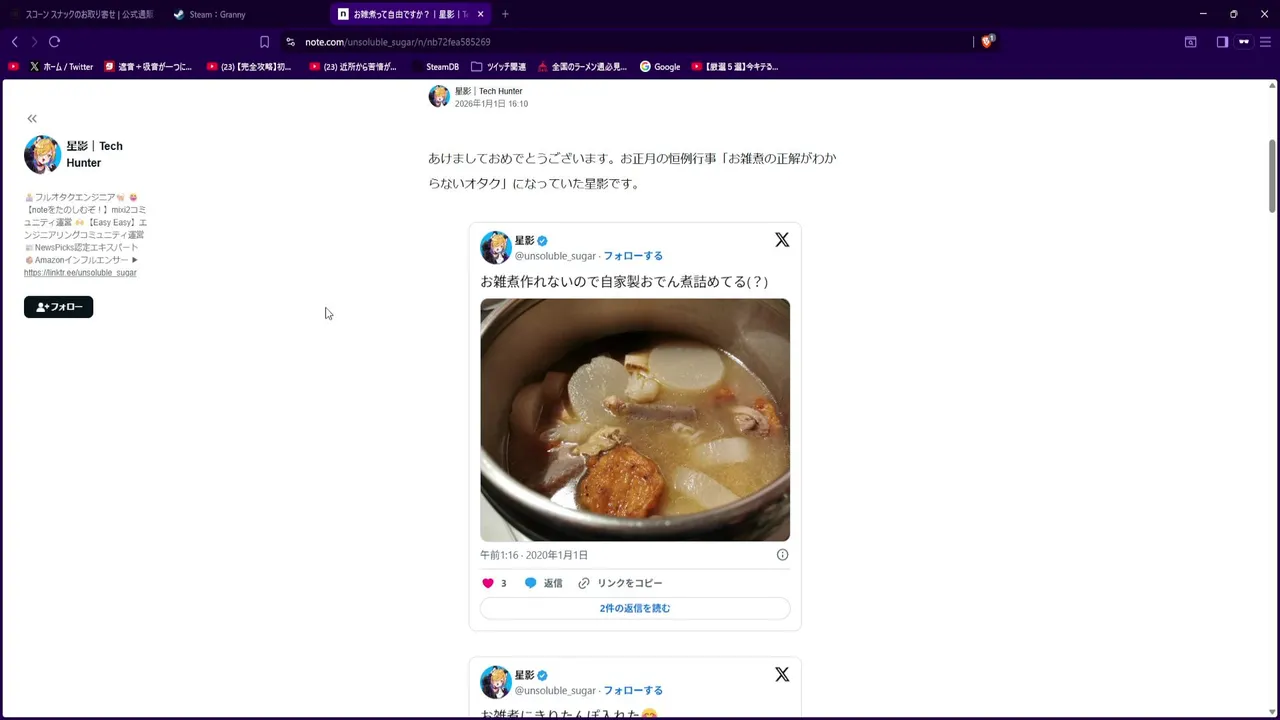
Task: Click the black フォロー button
Action: (58, 307)
